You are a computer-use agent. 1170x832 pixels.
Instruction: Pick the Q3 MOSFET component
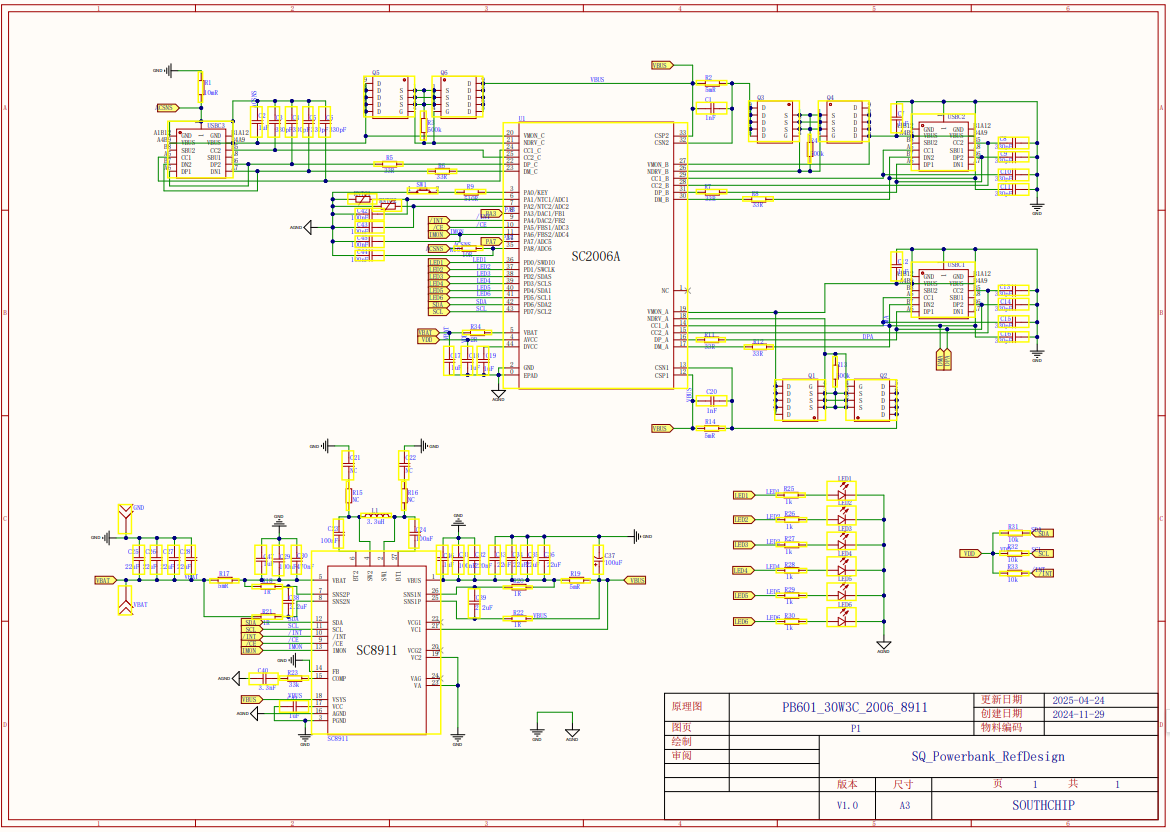pos(776,122)
